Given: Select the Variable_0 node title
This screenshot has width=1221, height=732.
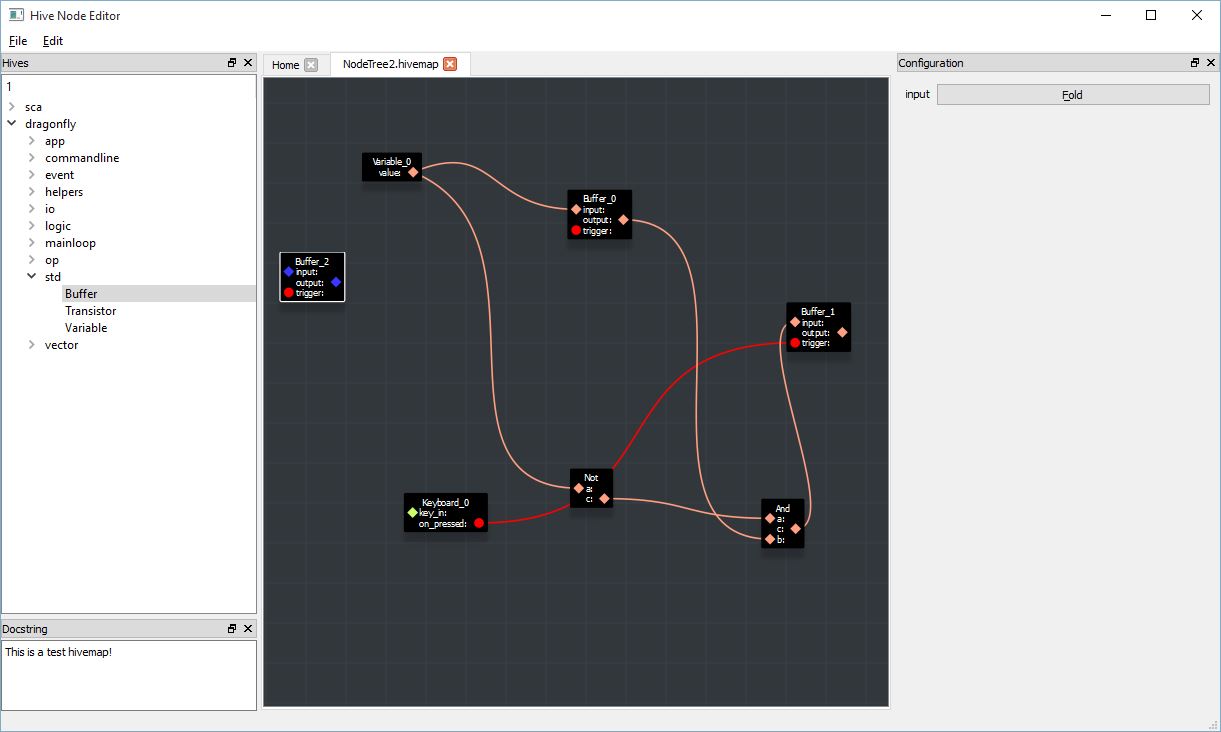Looking at the screenshot, I should point(391,161).
